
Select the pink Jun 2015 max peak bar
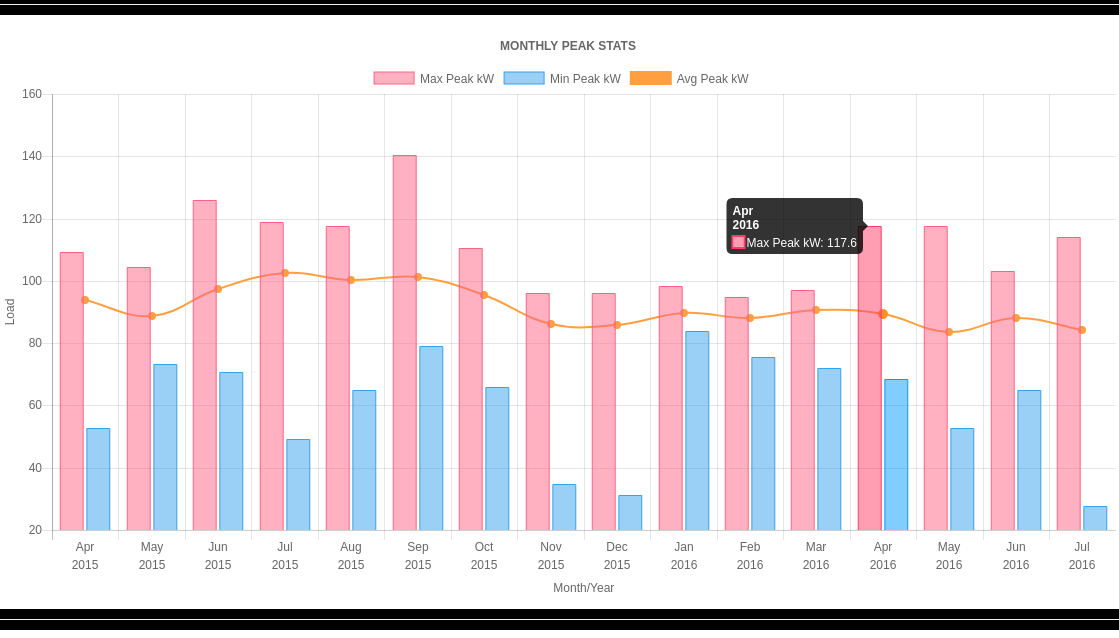[x=205, y=365]
